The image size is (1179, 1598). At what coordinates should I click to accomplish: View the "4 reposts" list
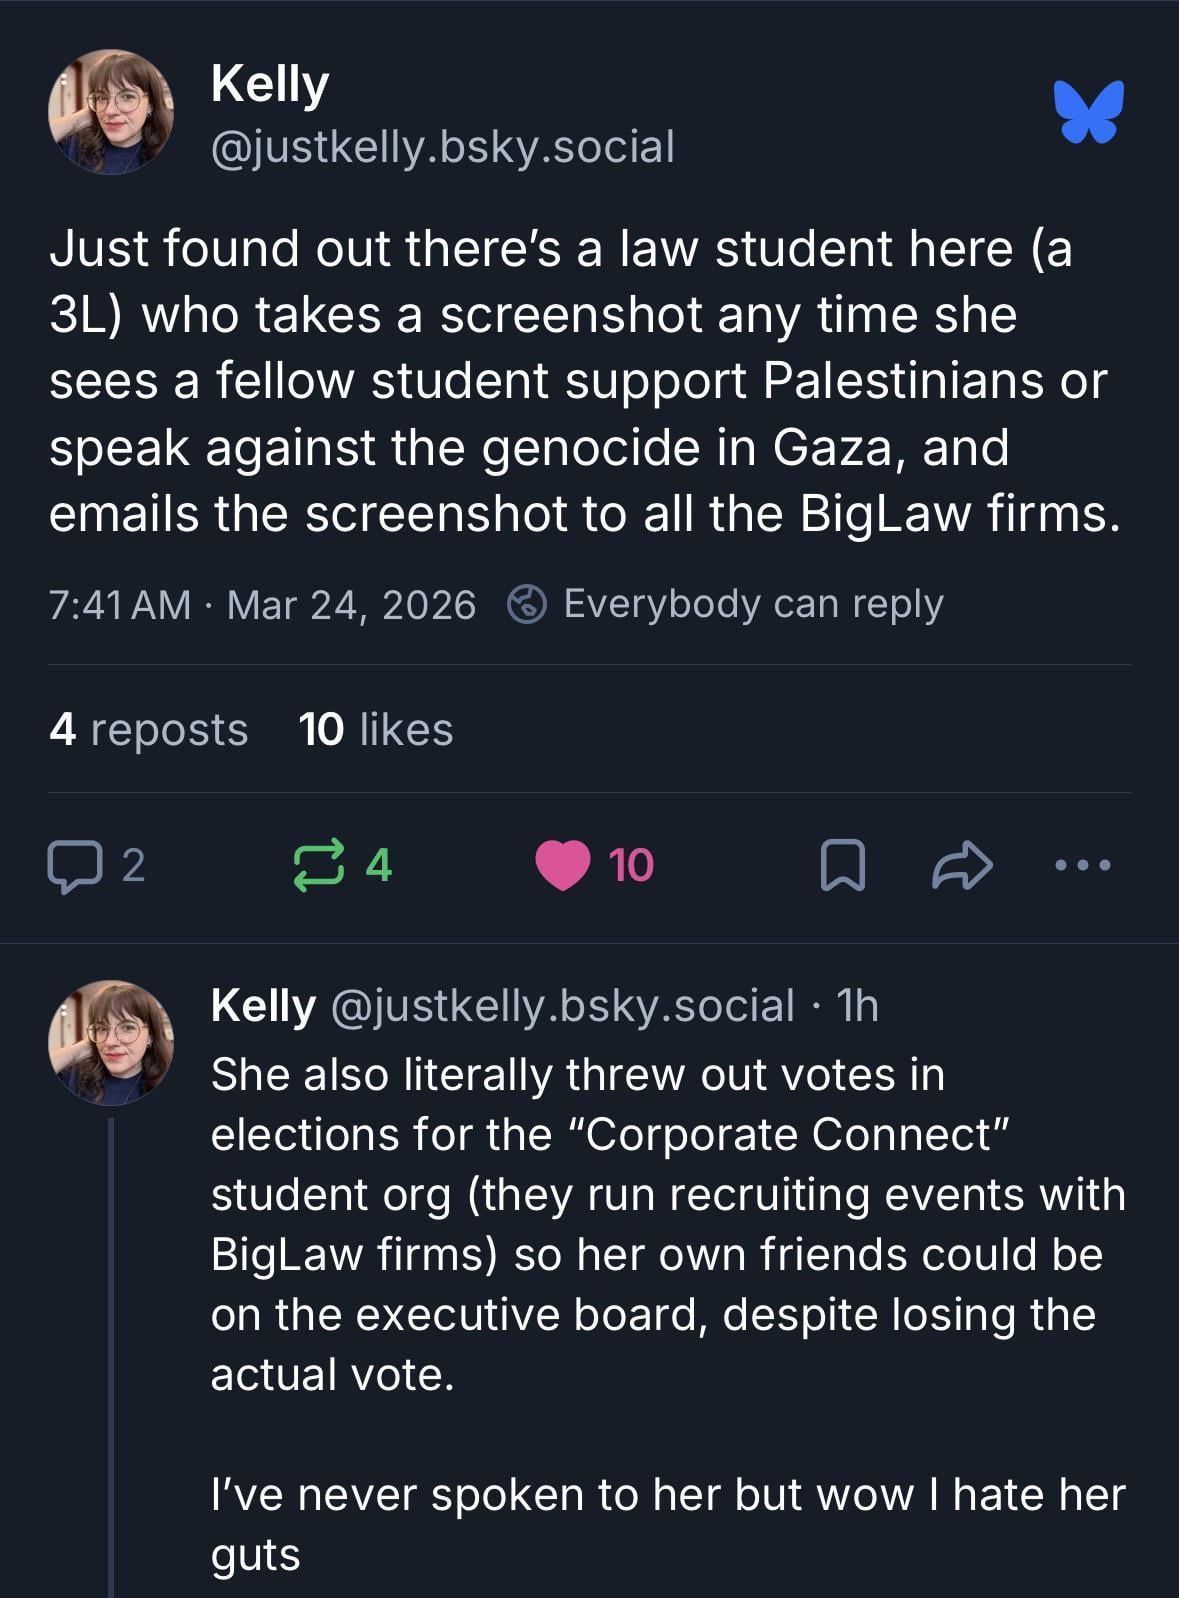tap(148, 729)
